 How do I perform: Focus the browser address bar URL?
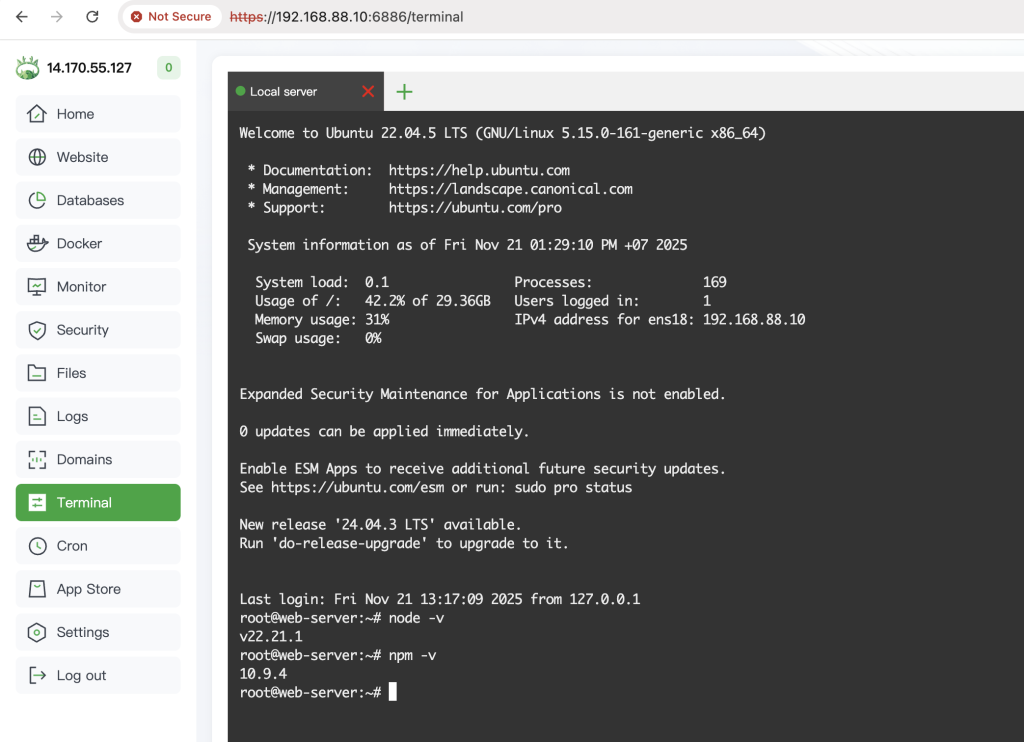346,16
